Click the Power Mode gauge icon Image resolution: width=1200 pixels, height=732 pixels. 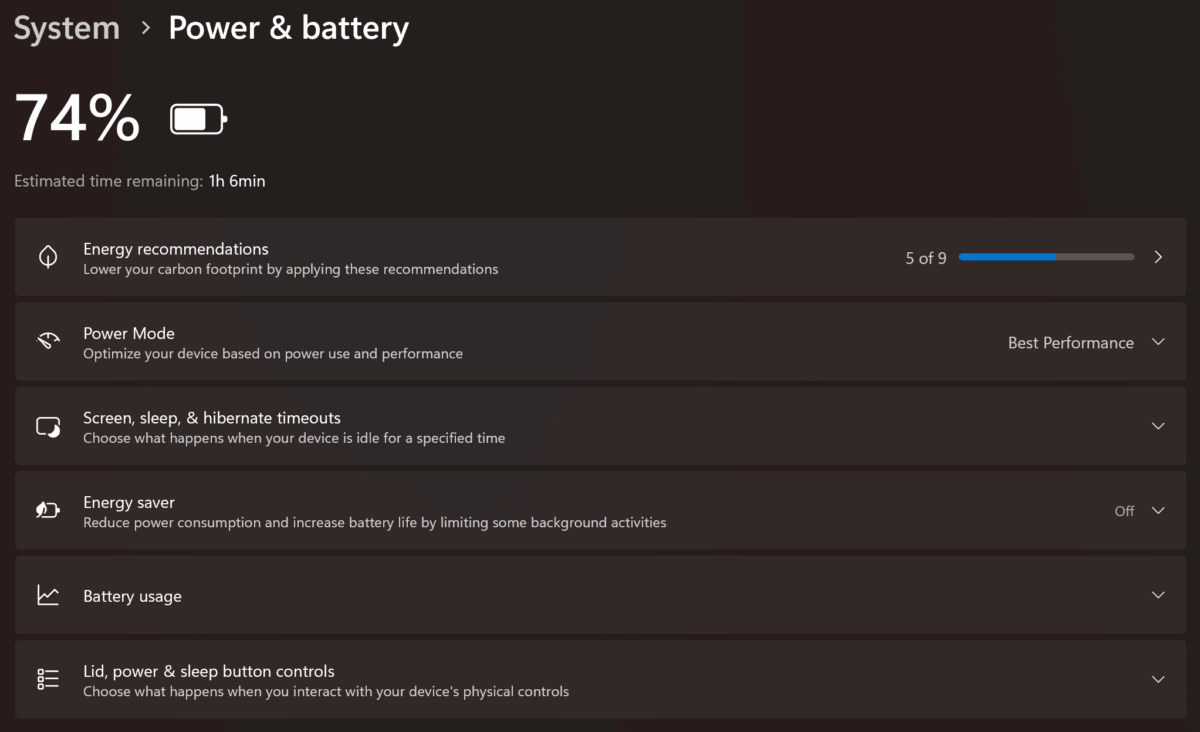(x=48, y=342)
